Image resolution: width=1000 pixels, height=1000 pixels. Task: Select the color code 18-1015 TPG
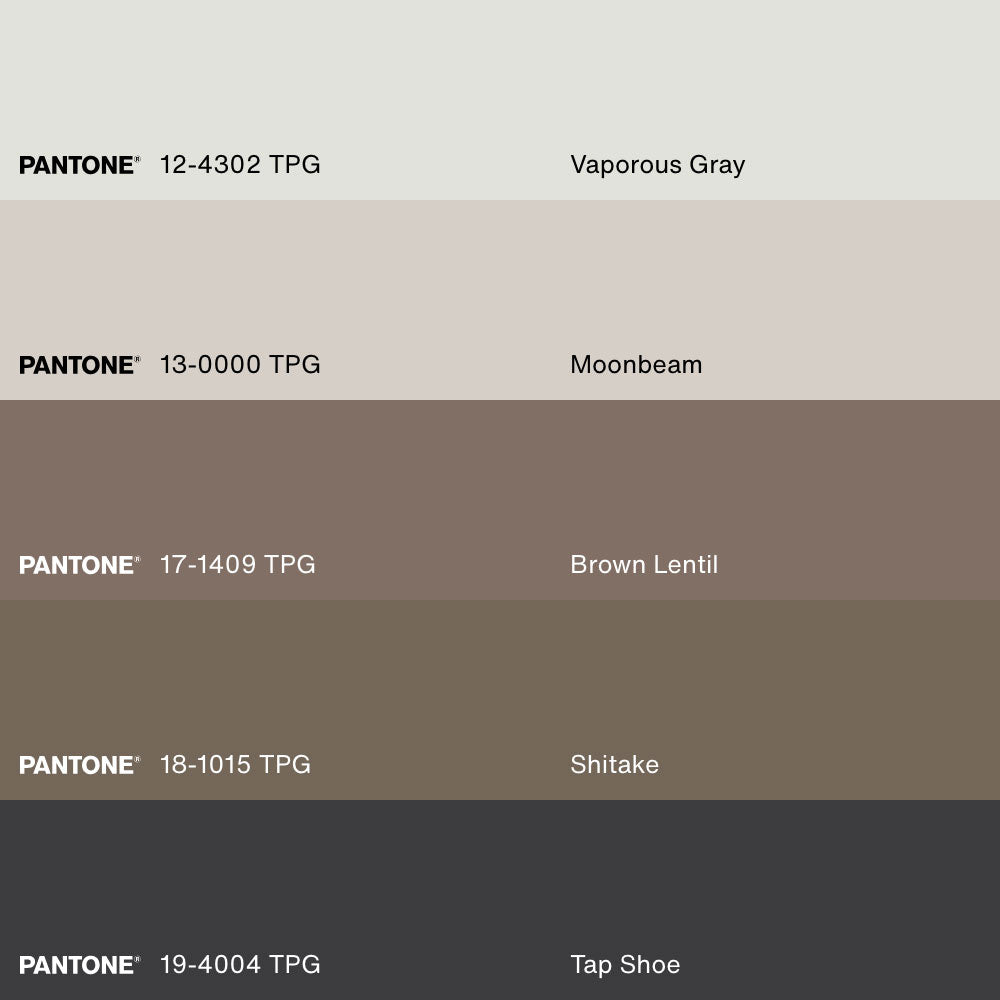235,765
